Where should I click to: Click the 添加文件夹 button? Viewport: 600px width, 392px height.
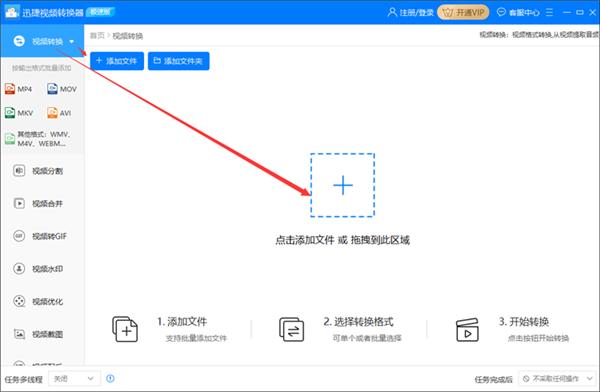(179, 61)
